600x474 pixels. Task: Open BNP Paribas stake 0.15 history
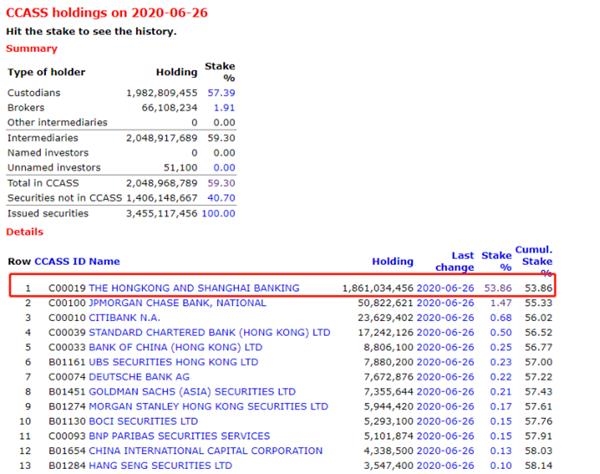501,436
